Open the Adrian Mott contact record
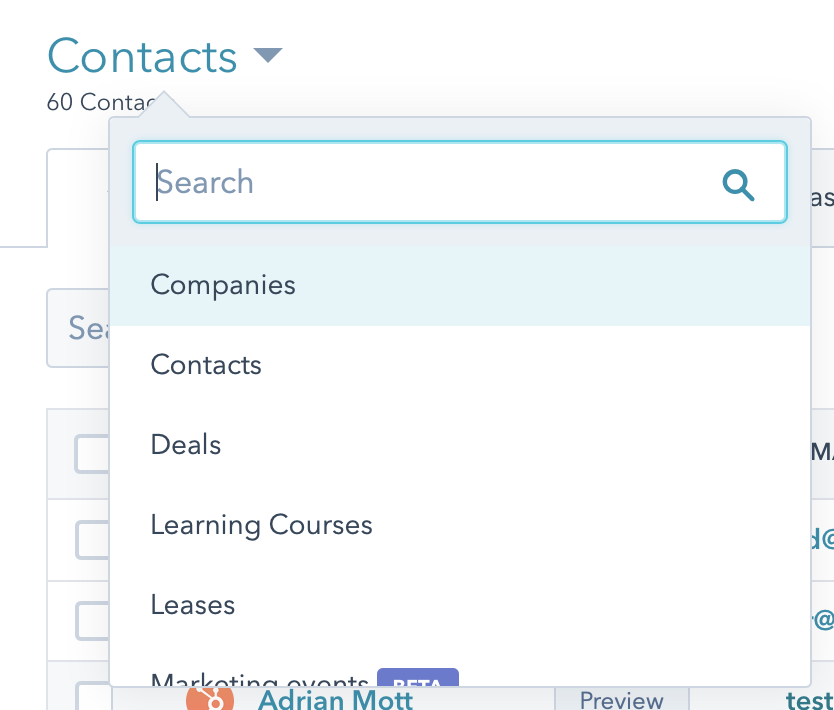834x710 pixels. pyautogui.click(x=334, y=700)
